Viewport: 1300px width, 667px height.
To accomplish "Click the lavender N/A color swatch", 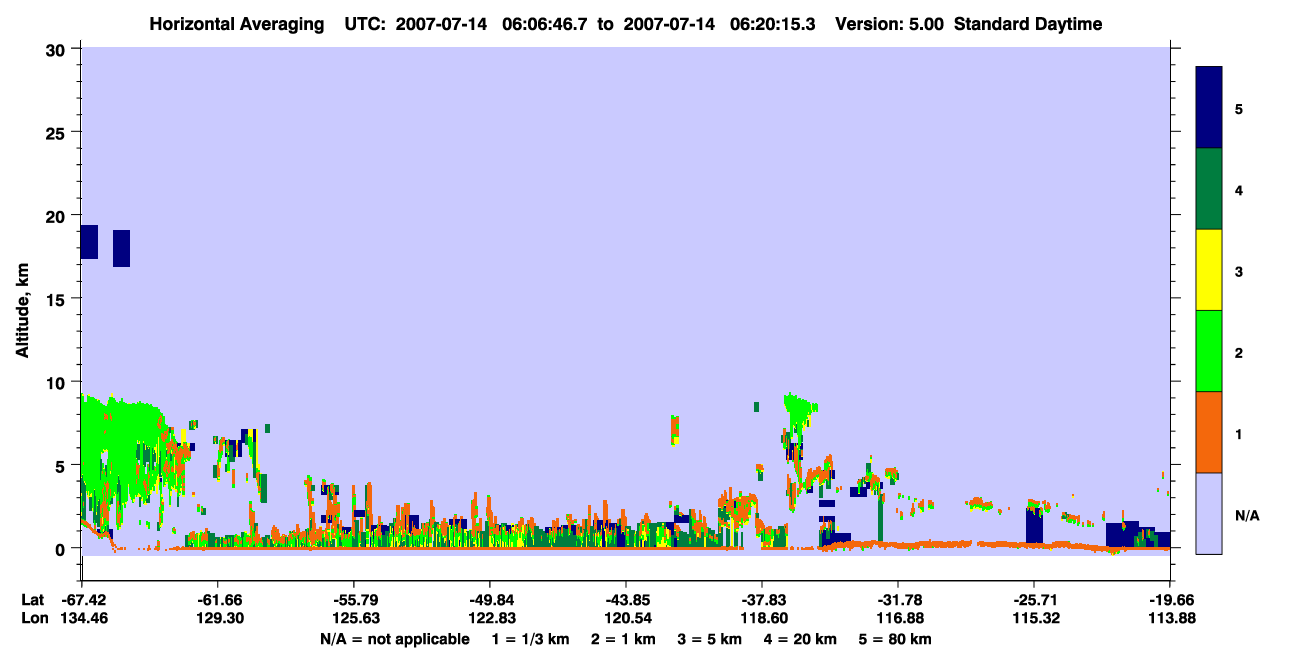I will click(x=1209, y=513).
